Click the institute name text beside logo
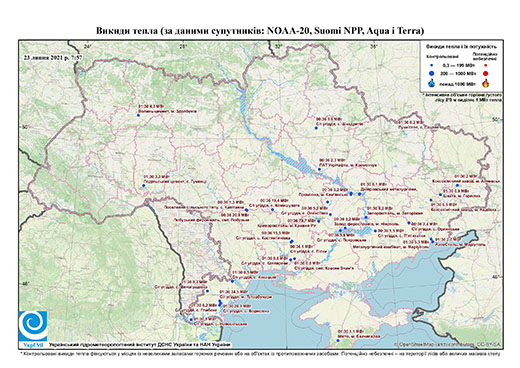 click(x=140, y=345)
